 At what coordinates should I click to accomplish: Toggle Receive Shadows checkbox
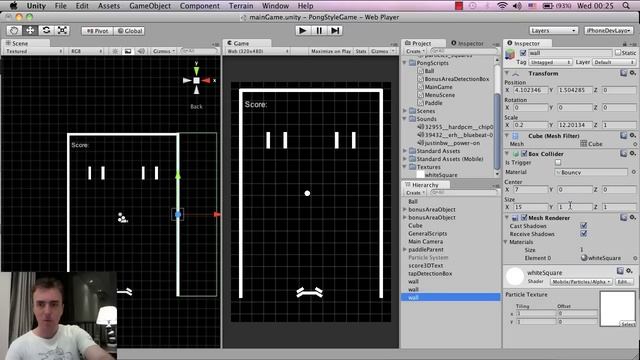click(x=584, y=234)
